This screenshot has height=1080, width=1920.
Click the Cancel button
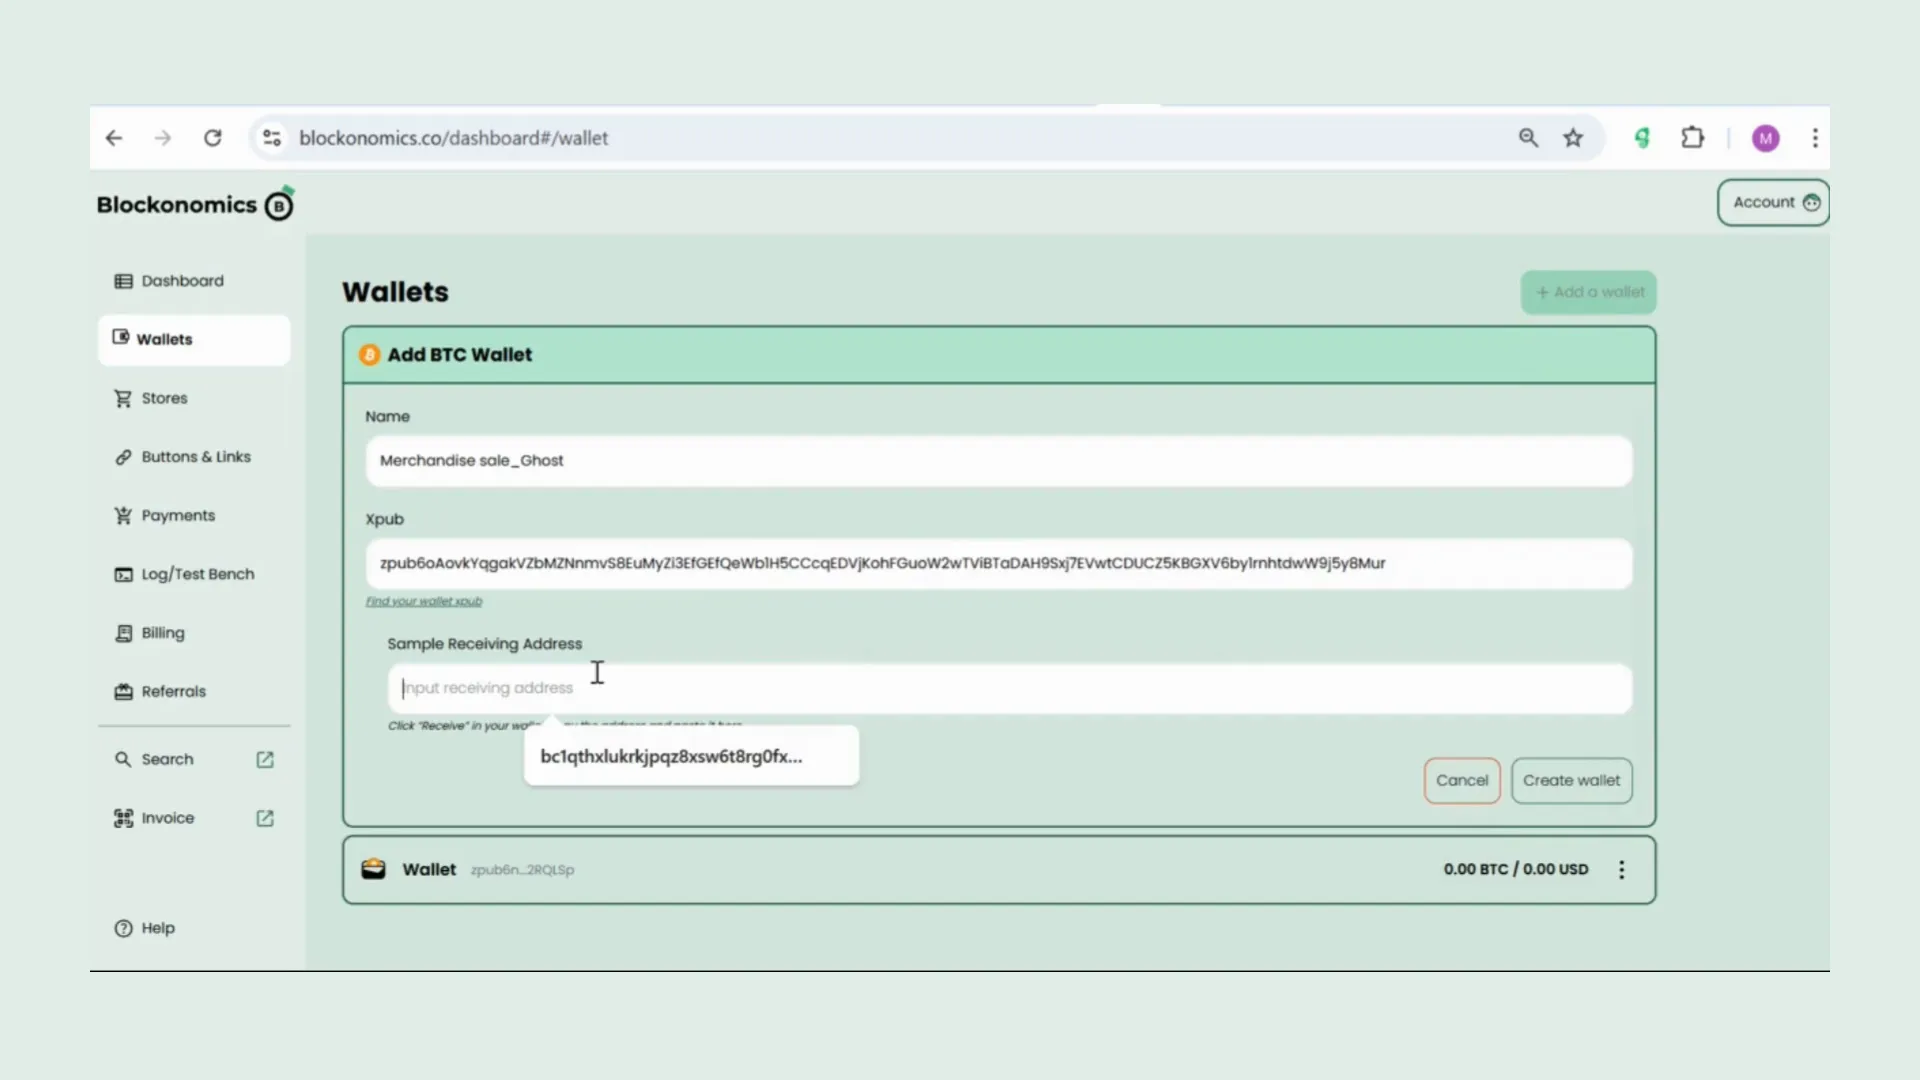click(1462, 781)
